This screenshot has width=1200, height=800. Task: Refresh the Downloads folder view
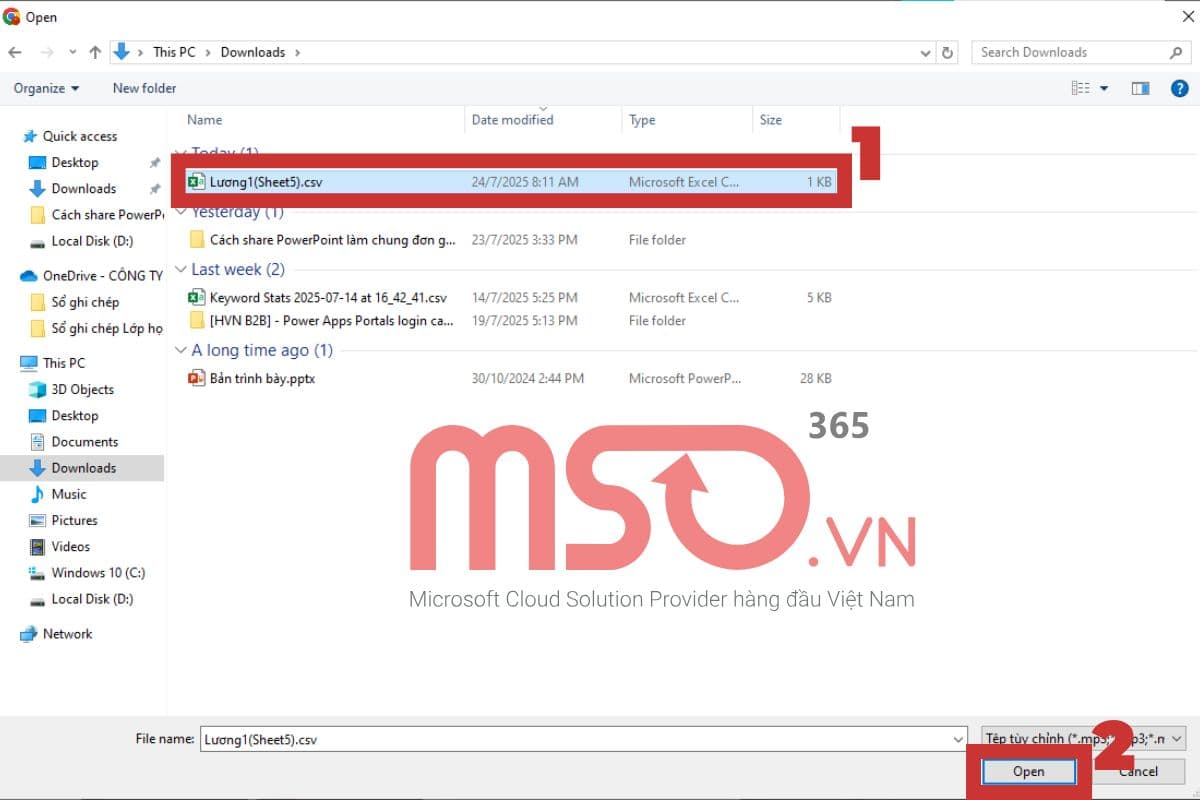[948, 52]
